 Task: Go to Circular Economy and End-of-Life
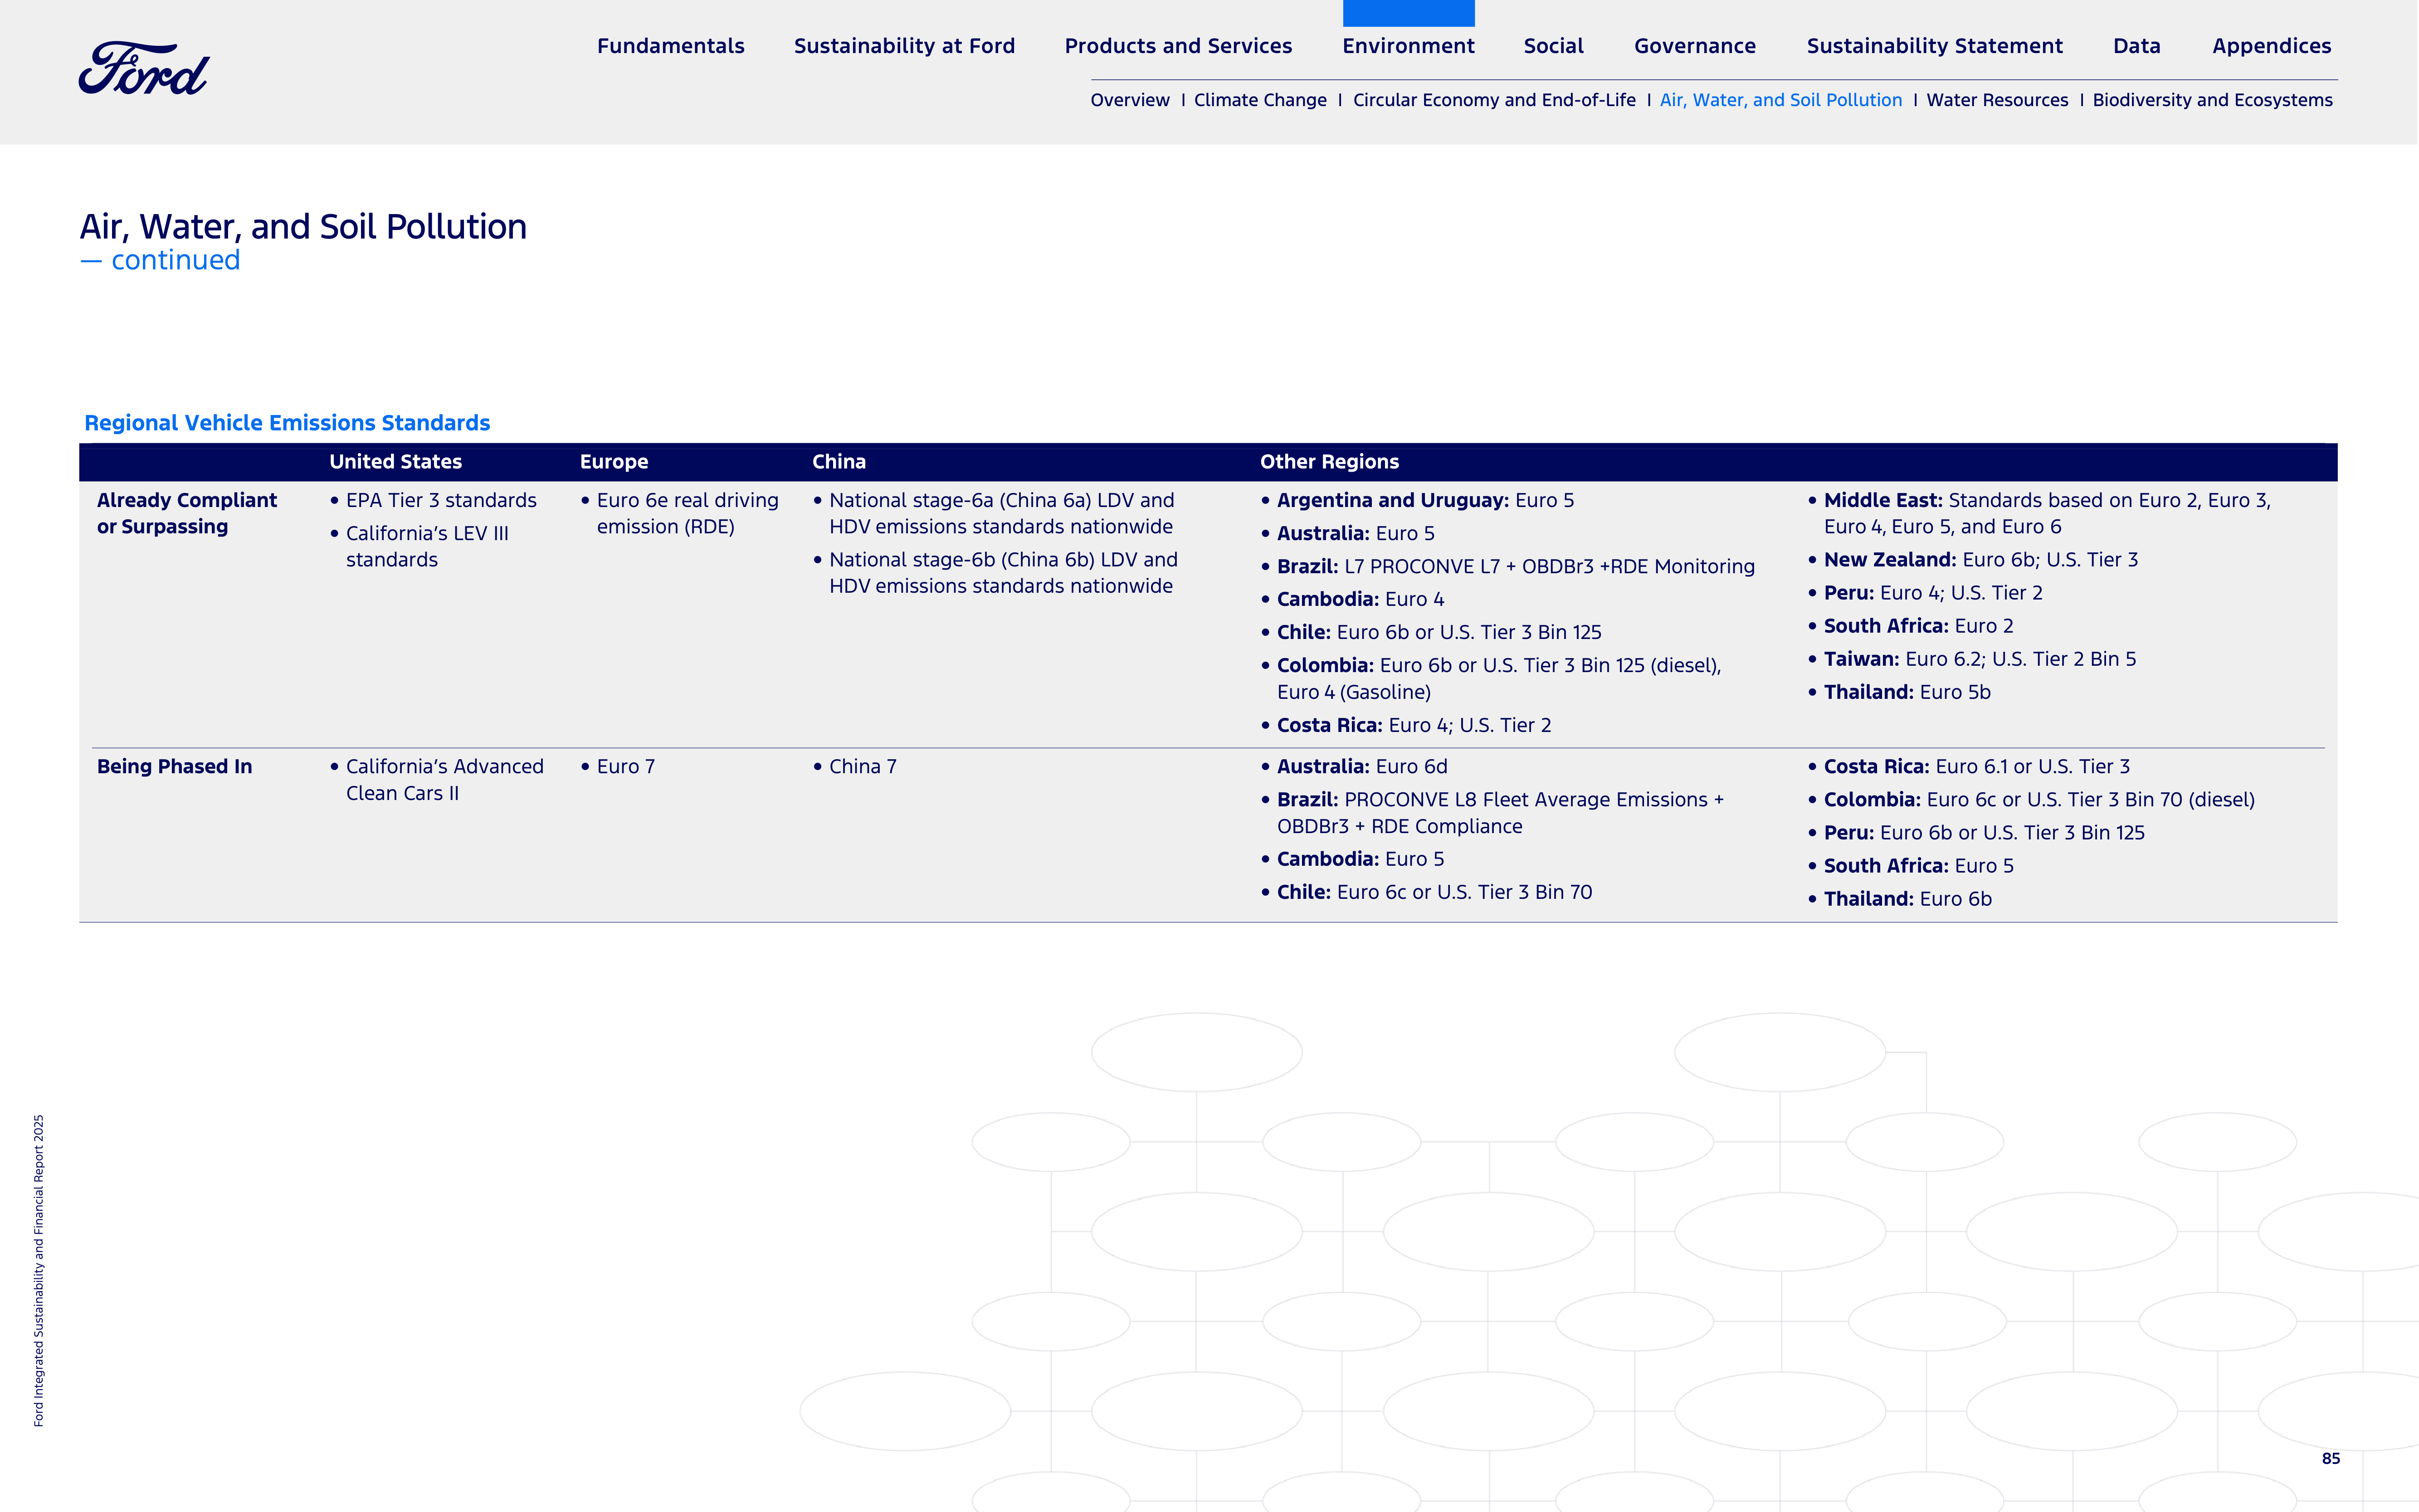click(x=1494, y=100)
